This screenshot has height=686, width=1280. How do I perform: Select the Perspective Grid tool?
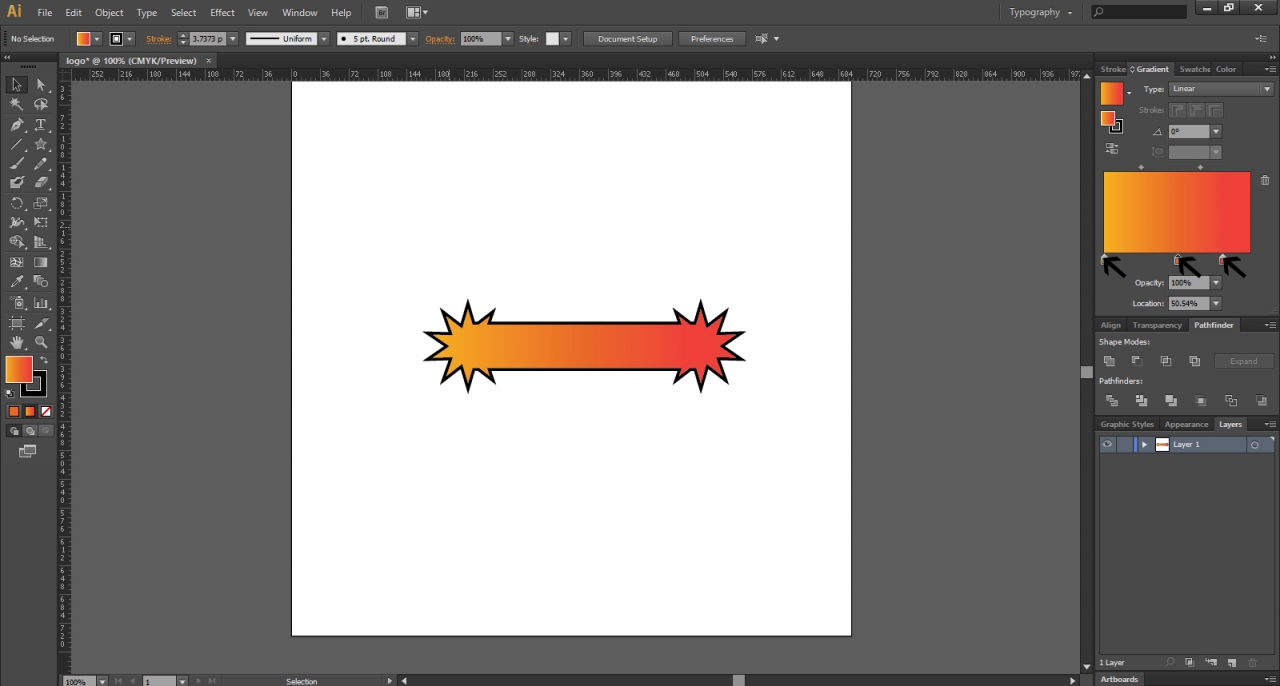(41, 243)
